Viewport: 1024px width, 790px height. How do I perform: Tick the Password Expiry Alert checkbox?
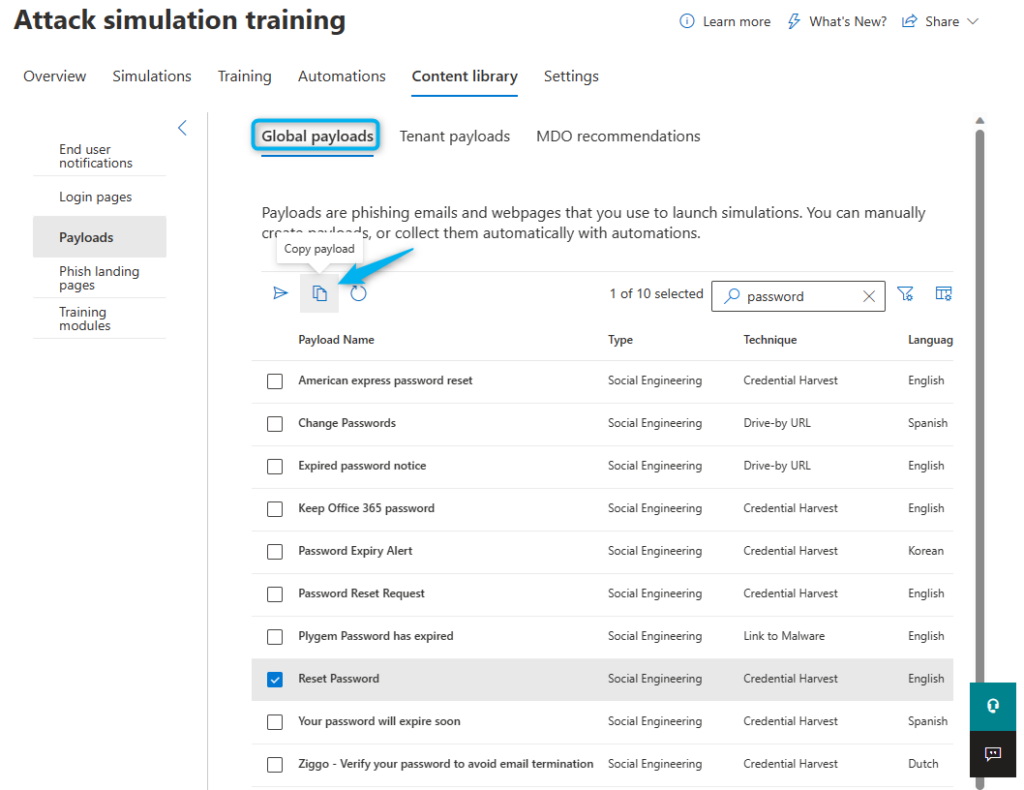pyautogui.click(x=275, y=551)
